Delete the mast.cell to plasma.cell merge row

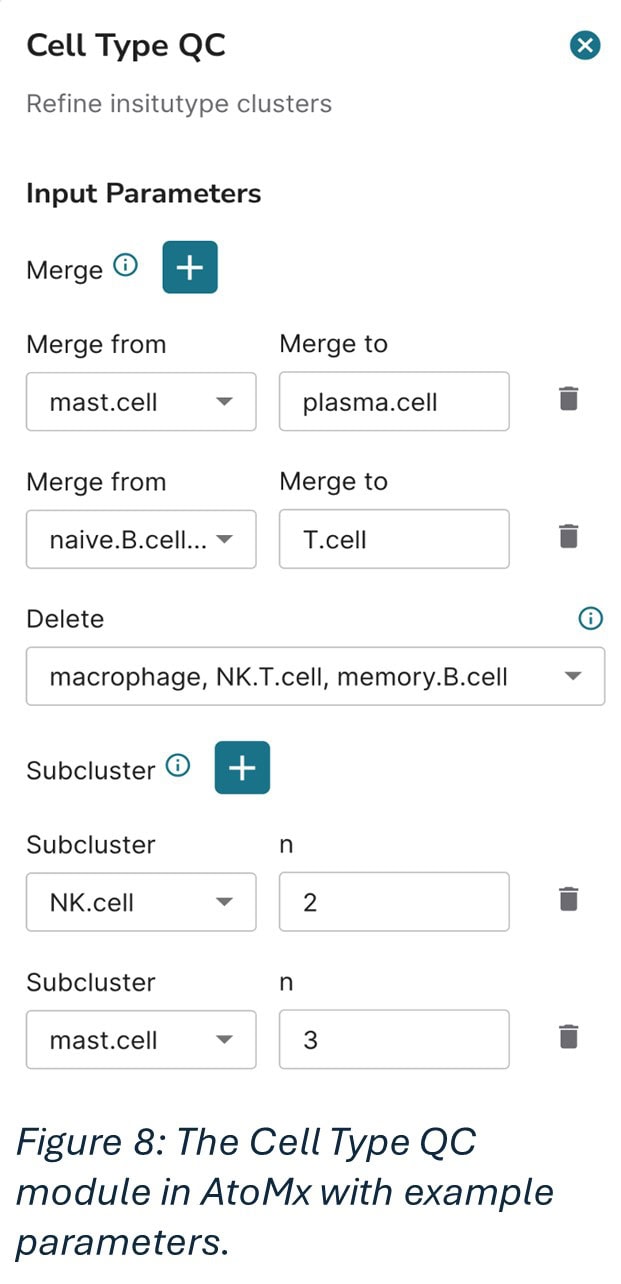click(x=568, y=399)
